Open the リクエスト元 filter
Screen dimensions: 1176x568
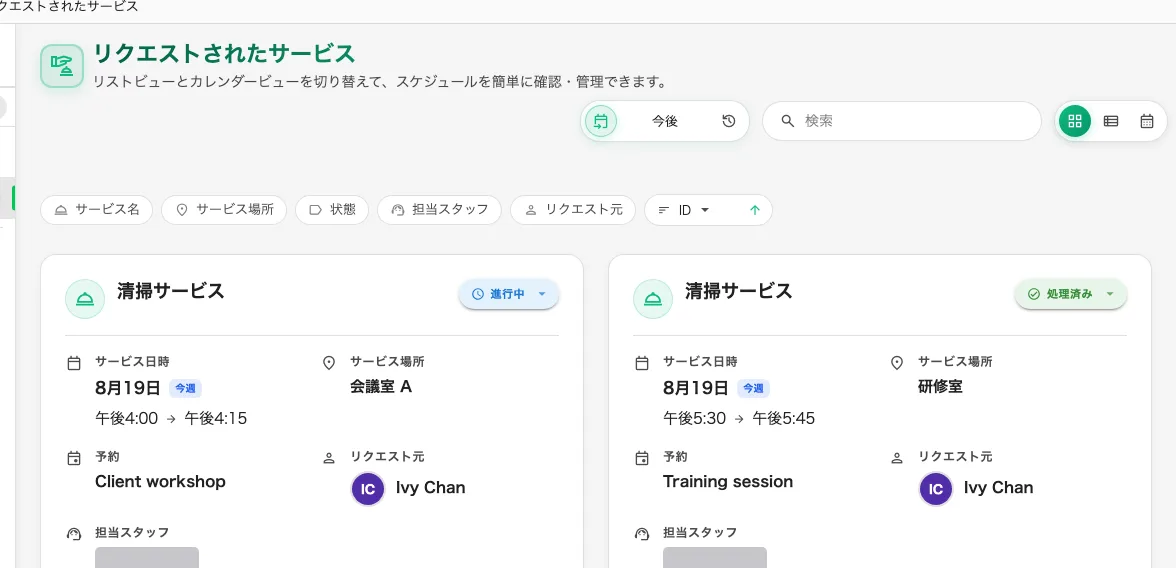pos(573,210)
